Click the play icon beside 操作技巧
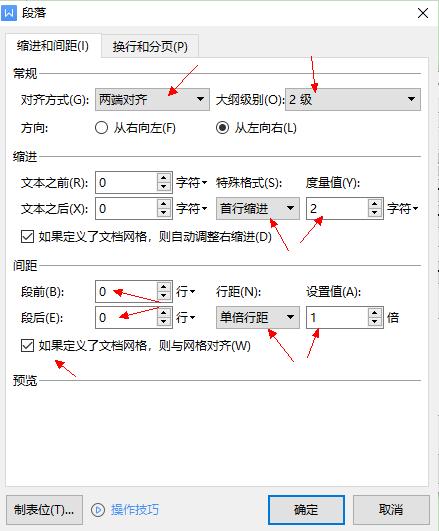 pos(98,510)
